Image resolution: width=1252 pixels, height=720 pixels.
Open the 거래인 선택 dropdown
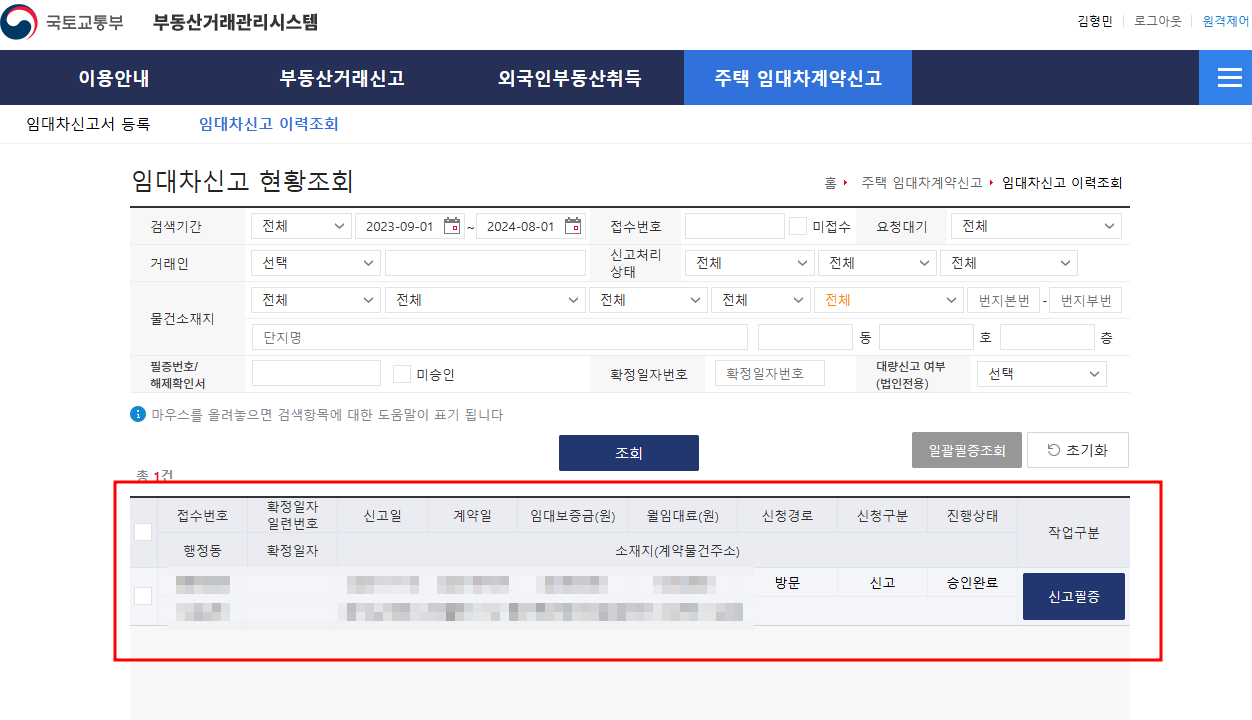[x=315, y=262]
